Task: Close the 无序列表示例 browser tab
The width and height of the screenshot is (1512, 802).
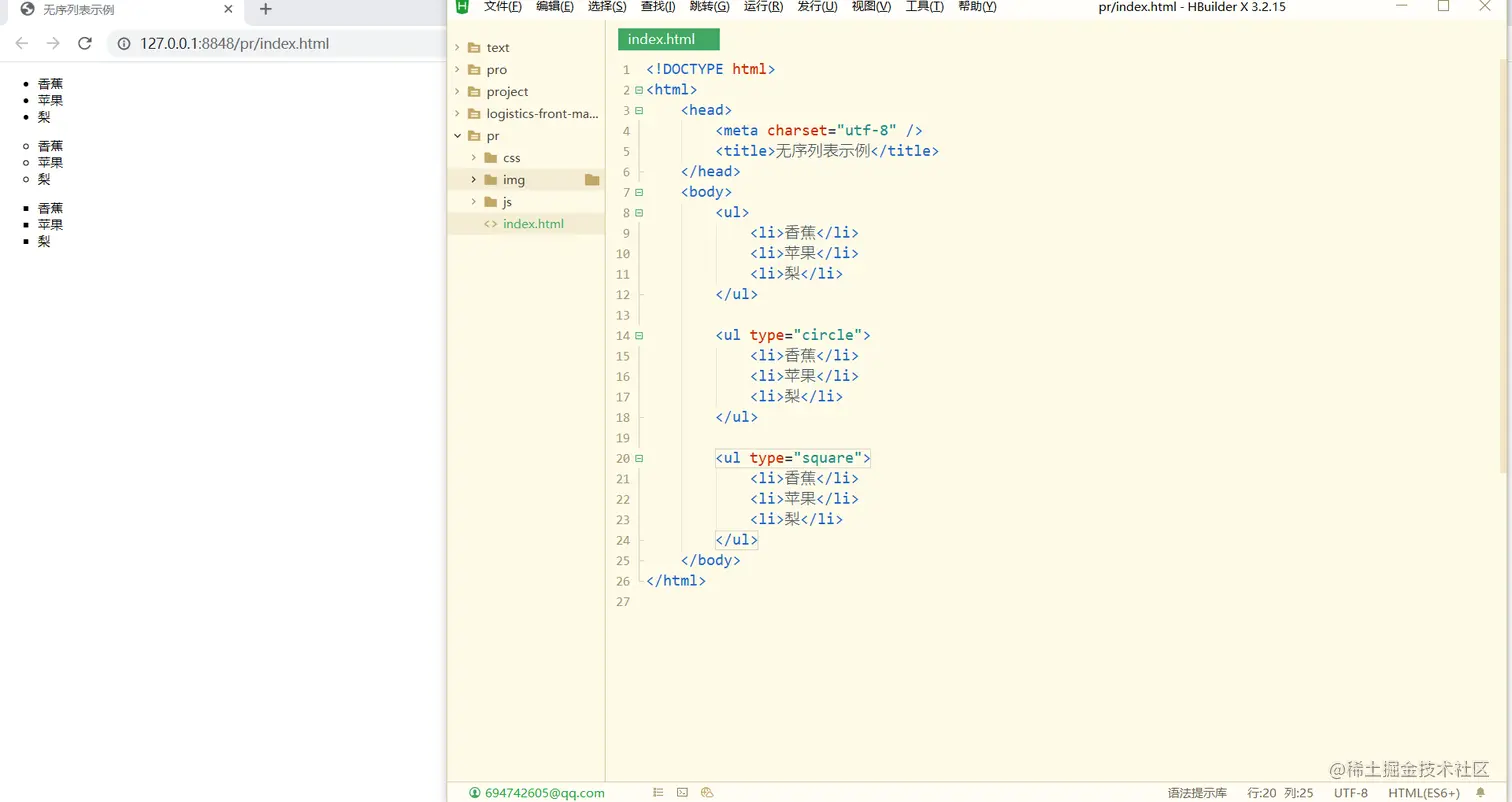Action: tap(228, 9)
